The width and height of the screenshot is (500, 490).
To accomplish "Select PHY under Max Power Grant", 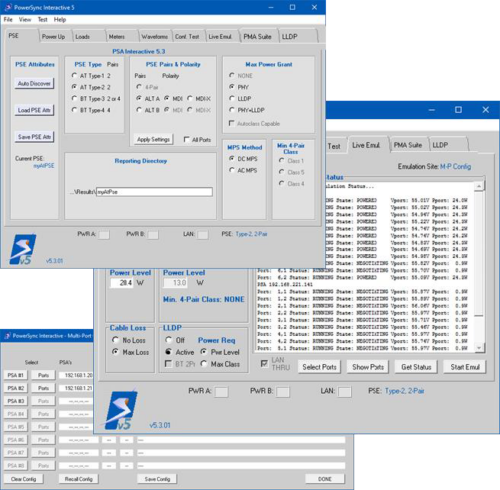I will 232,87.
